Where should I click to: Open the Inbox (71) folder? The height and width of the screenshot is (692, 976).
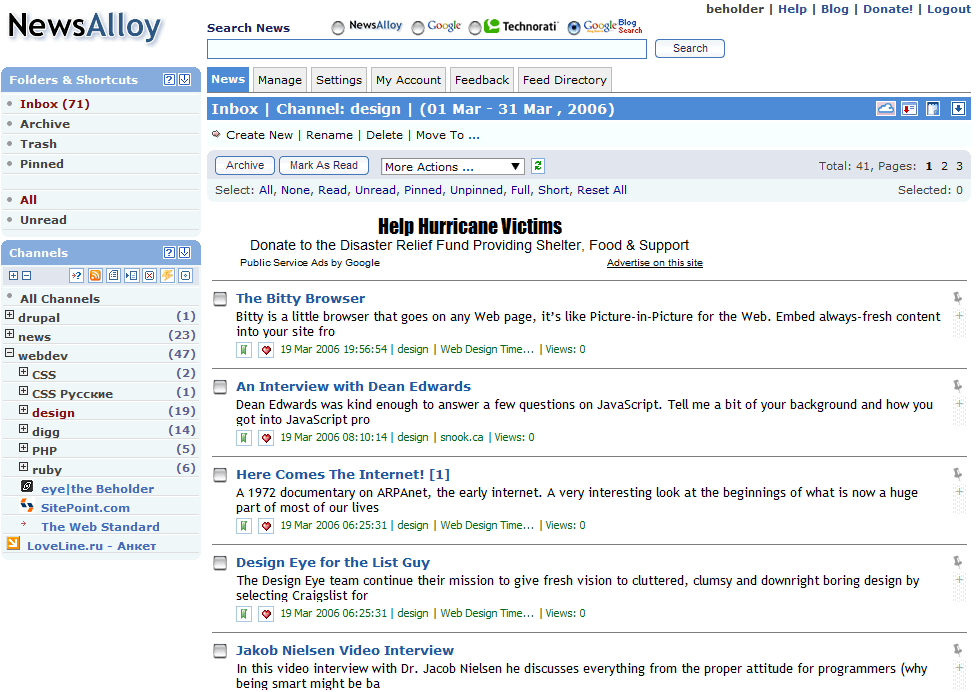tap(55, 104)
